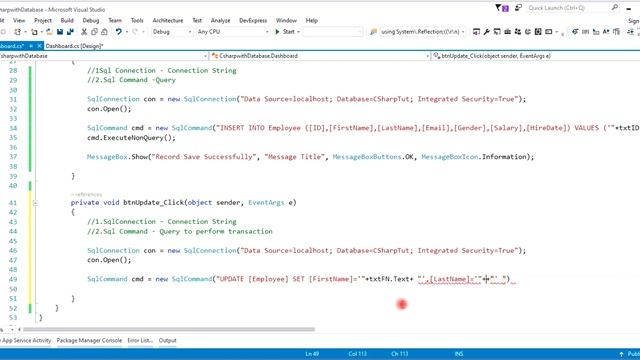640x360 pixels.
Task: Click the Solution Explorer window icon
Action: coord(476,31)
